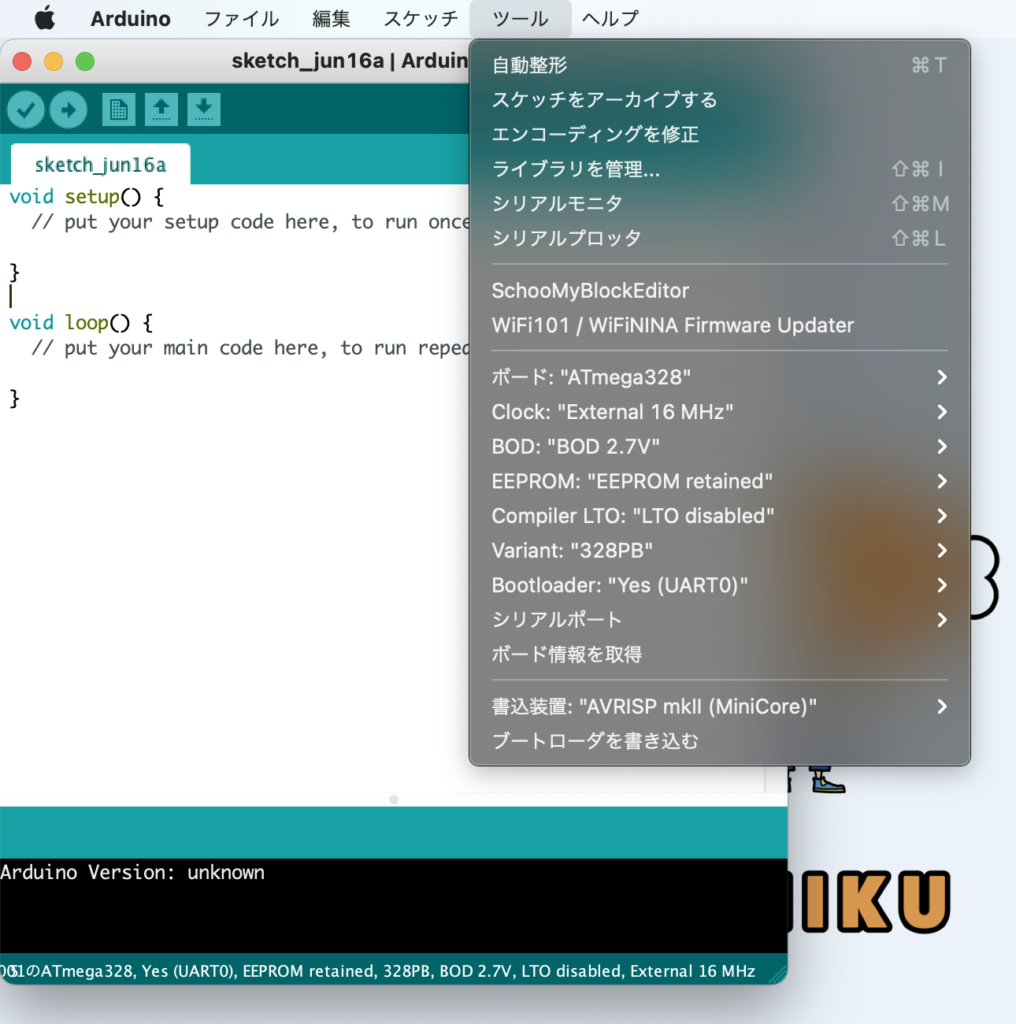Expand the シリアルポート submenu
The height and width of the screenshot is (1024, 1016).
(720, 619)
